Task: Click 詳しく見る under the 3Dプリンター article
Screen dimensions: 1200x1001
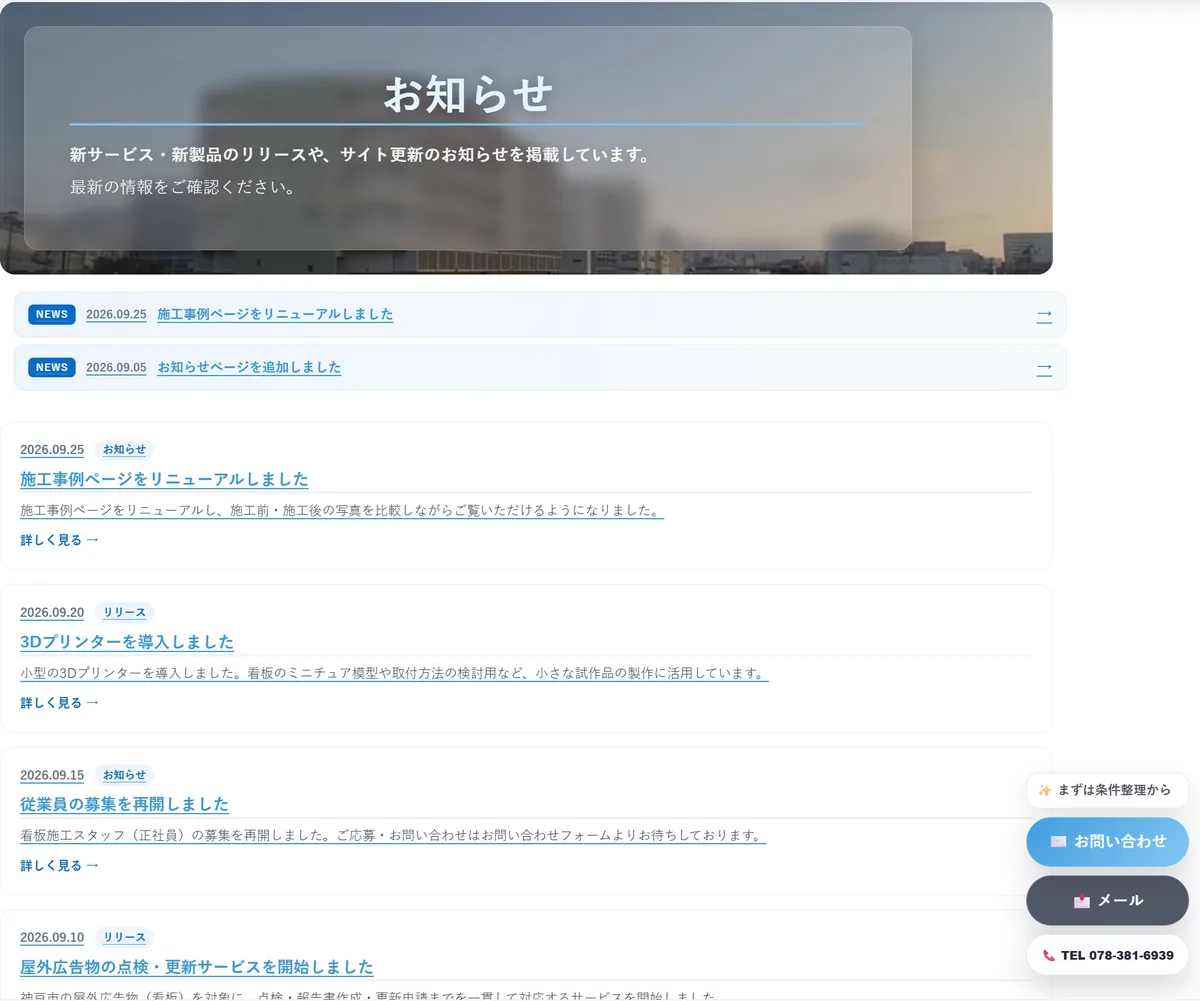Action: 60,703
